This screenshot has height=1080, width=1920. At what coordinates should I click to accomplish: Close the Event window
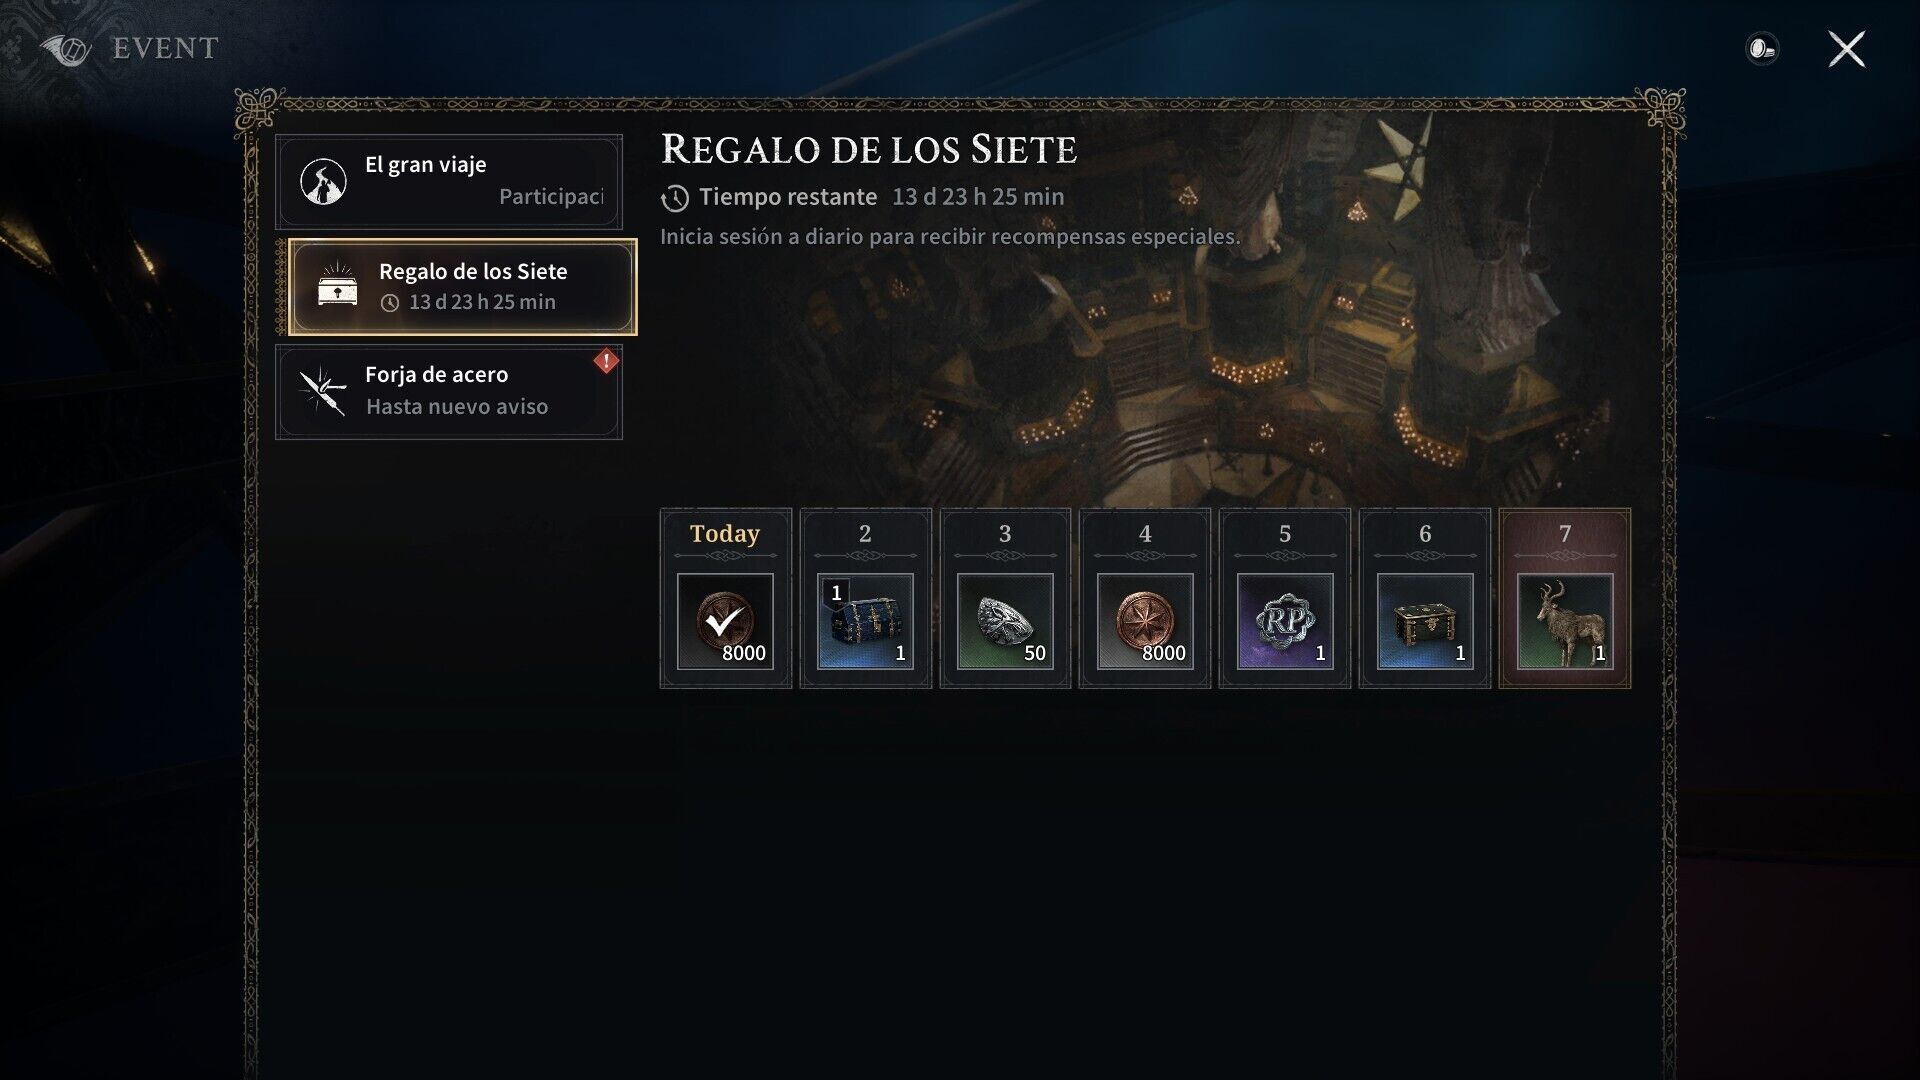tap(1846, 48)
